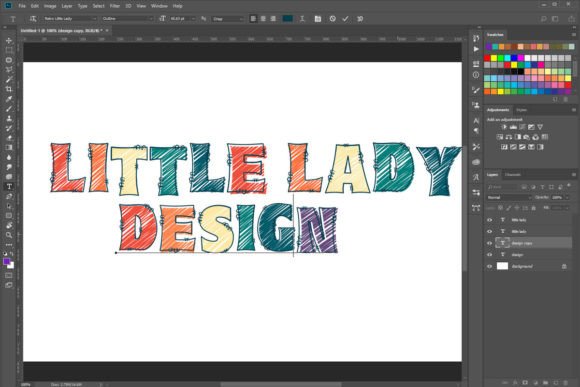Switch to the Styles tab

click(521, 110)
